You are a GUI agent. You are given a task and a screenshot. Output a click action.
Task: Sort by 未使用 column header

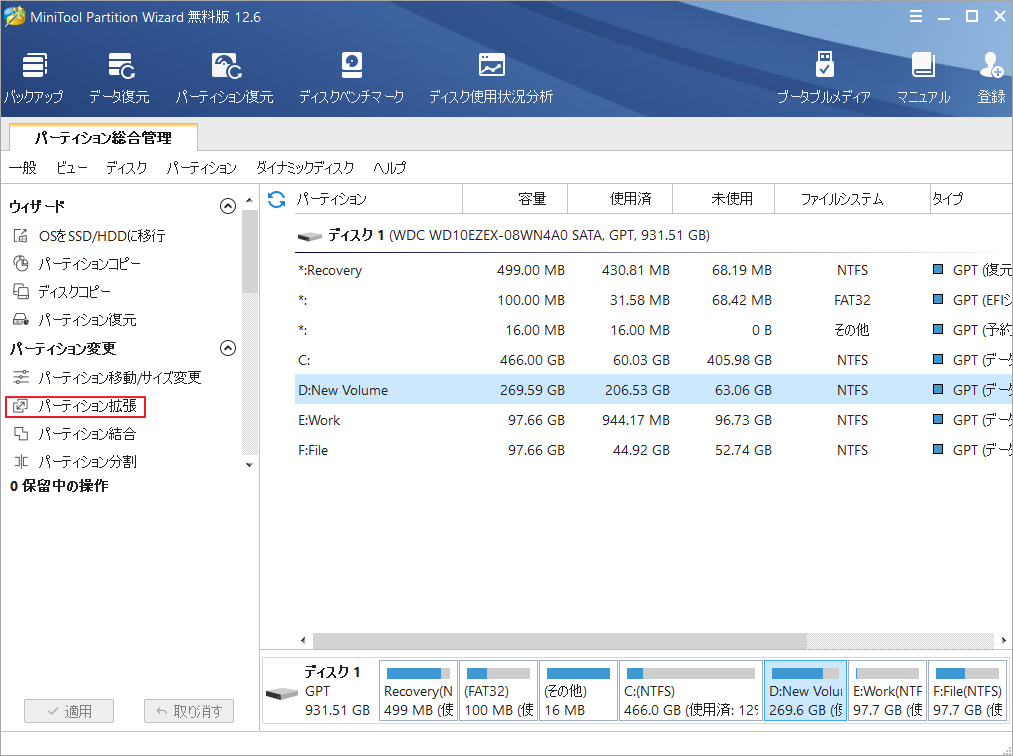click(724, 199)
